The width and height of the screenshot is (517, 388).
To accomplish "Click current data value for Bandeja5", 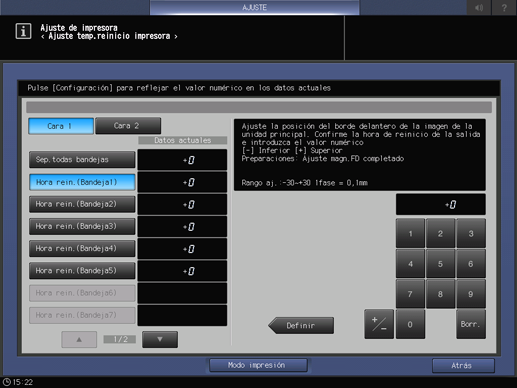I will [x=182, y=271].
